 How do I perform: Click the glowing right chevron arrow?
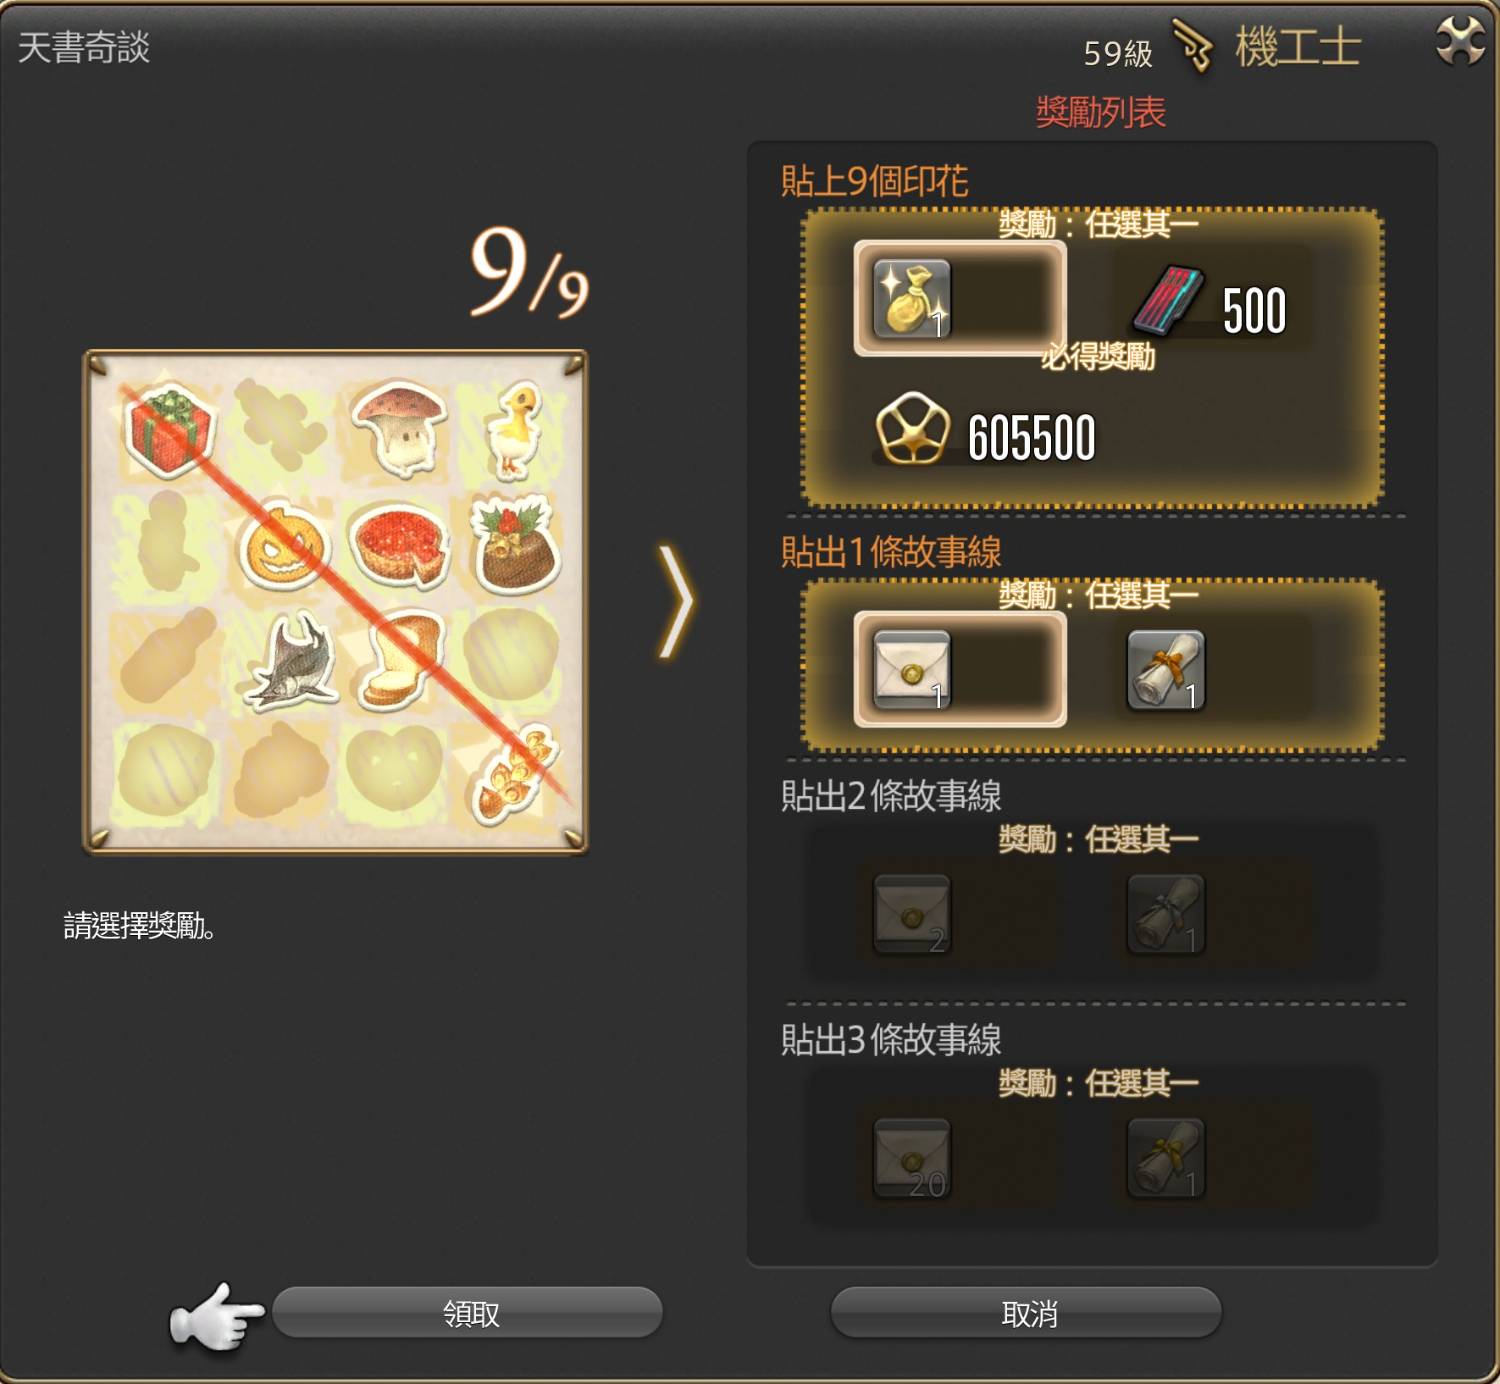click(x=676, y=601)
